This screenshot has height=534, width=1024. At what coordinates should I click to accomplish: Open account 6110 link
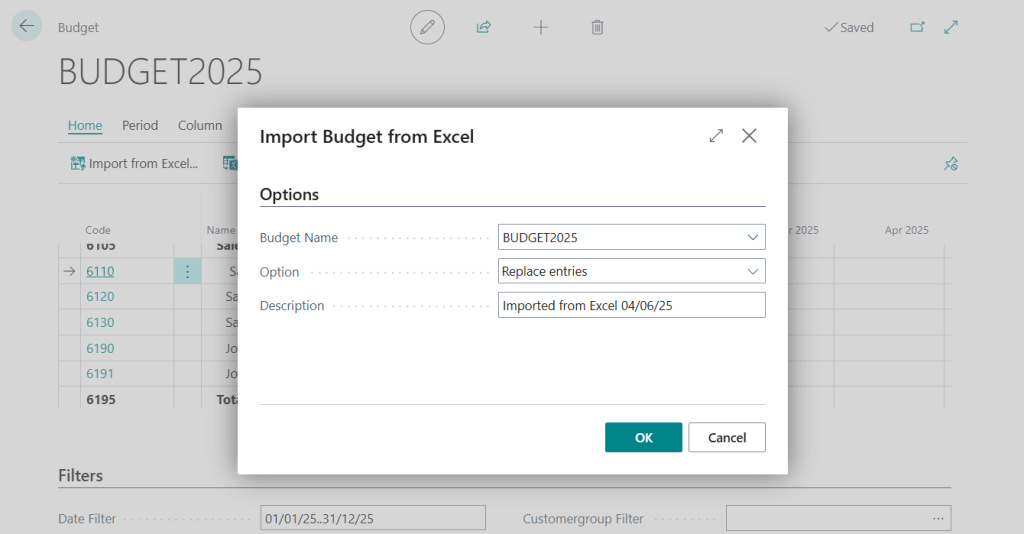pyautogui.click(x=100, y=271)
